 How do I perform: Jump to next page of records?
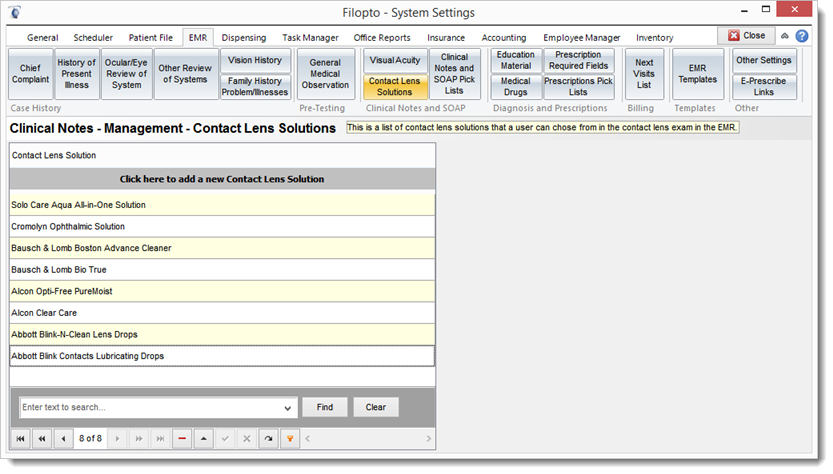click(x=139, y=438)
